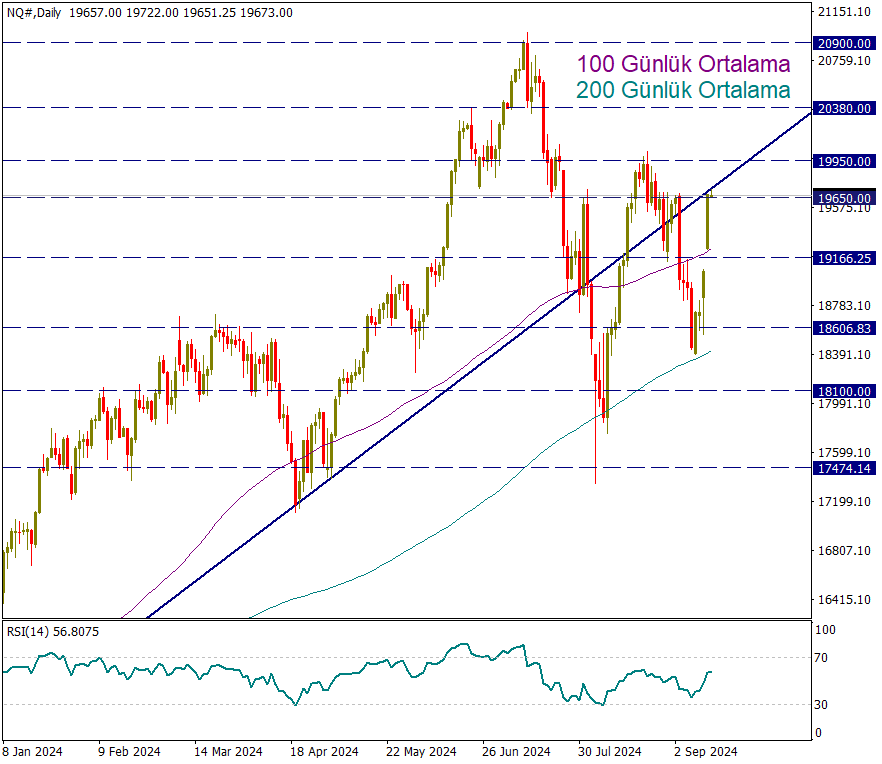
Task: Select the 19650.00 price level label
Action: (x=844, y=198)
